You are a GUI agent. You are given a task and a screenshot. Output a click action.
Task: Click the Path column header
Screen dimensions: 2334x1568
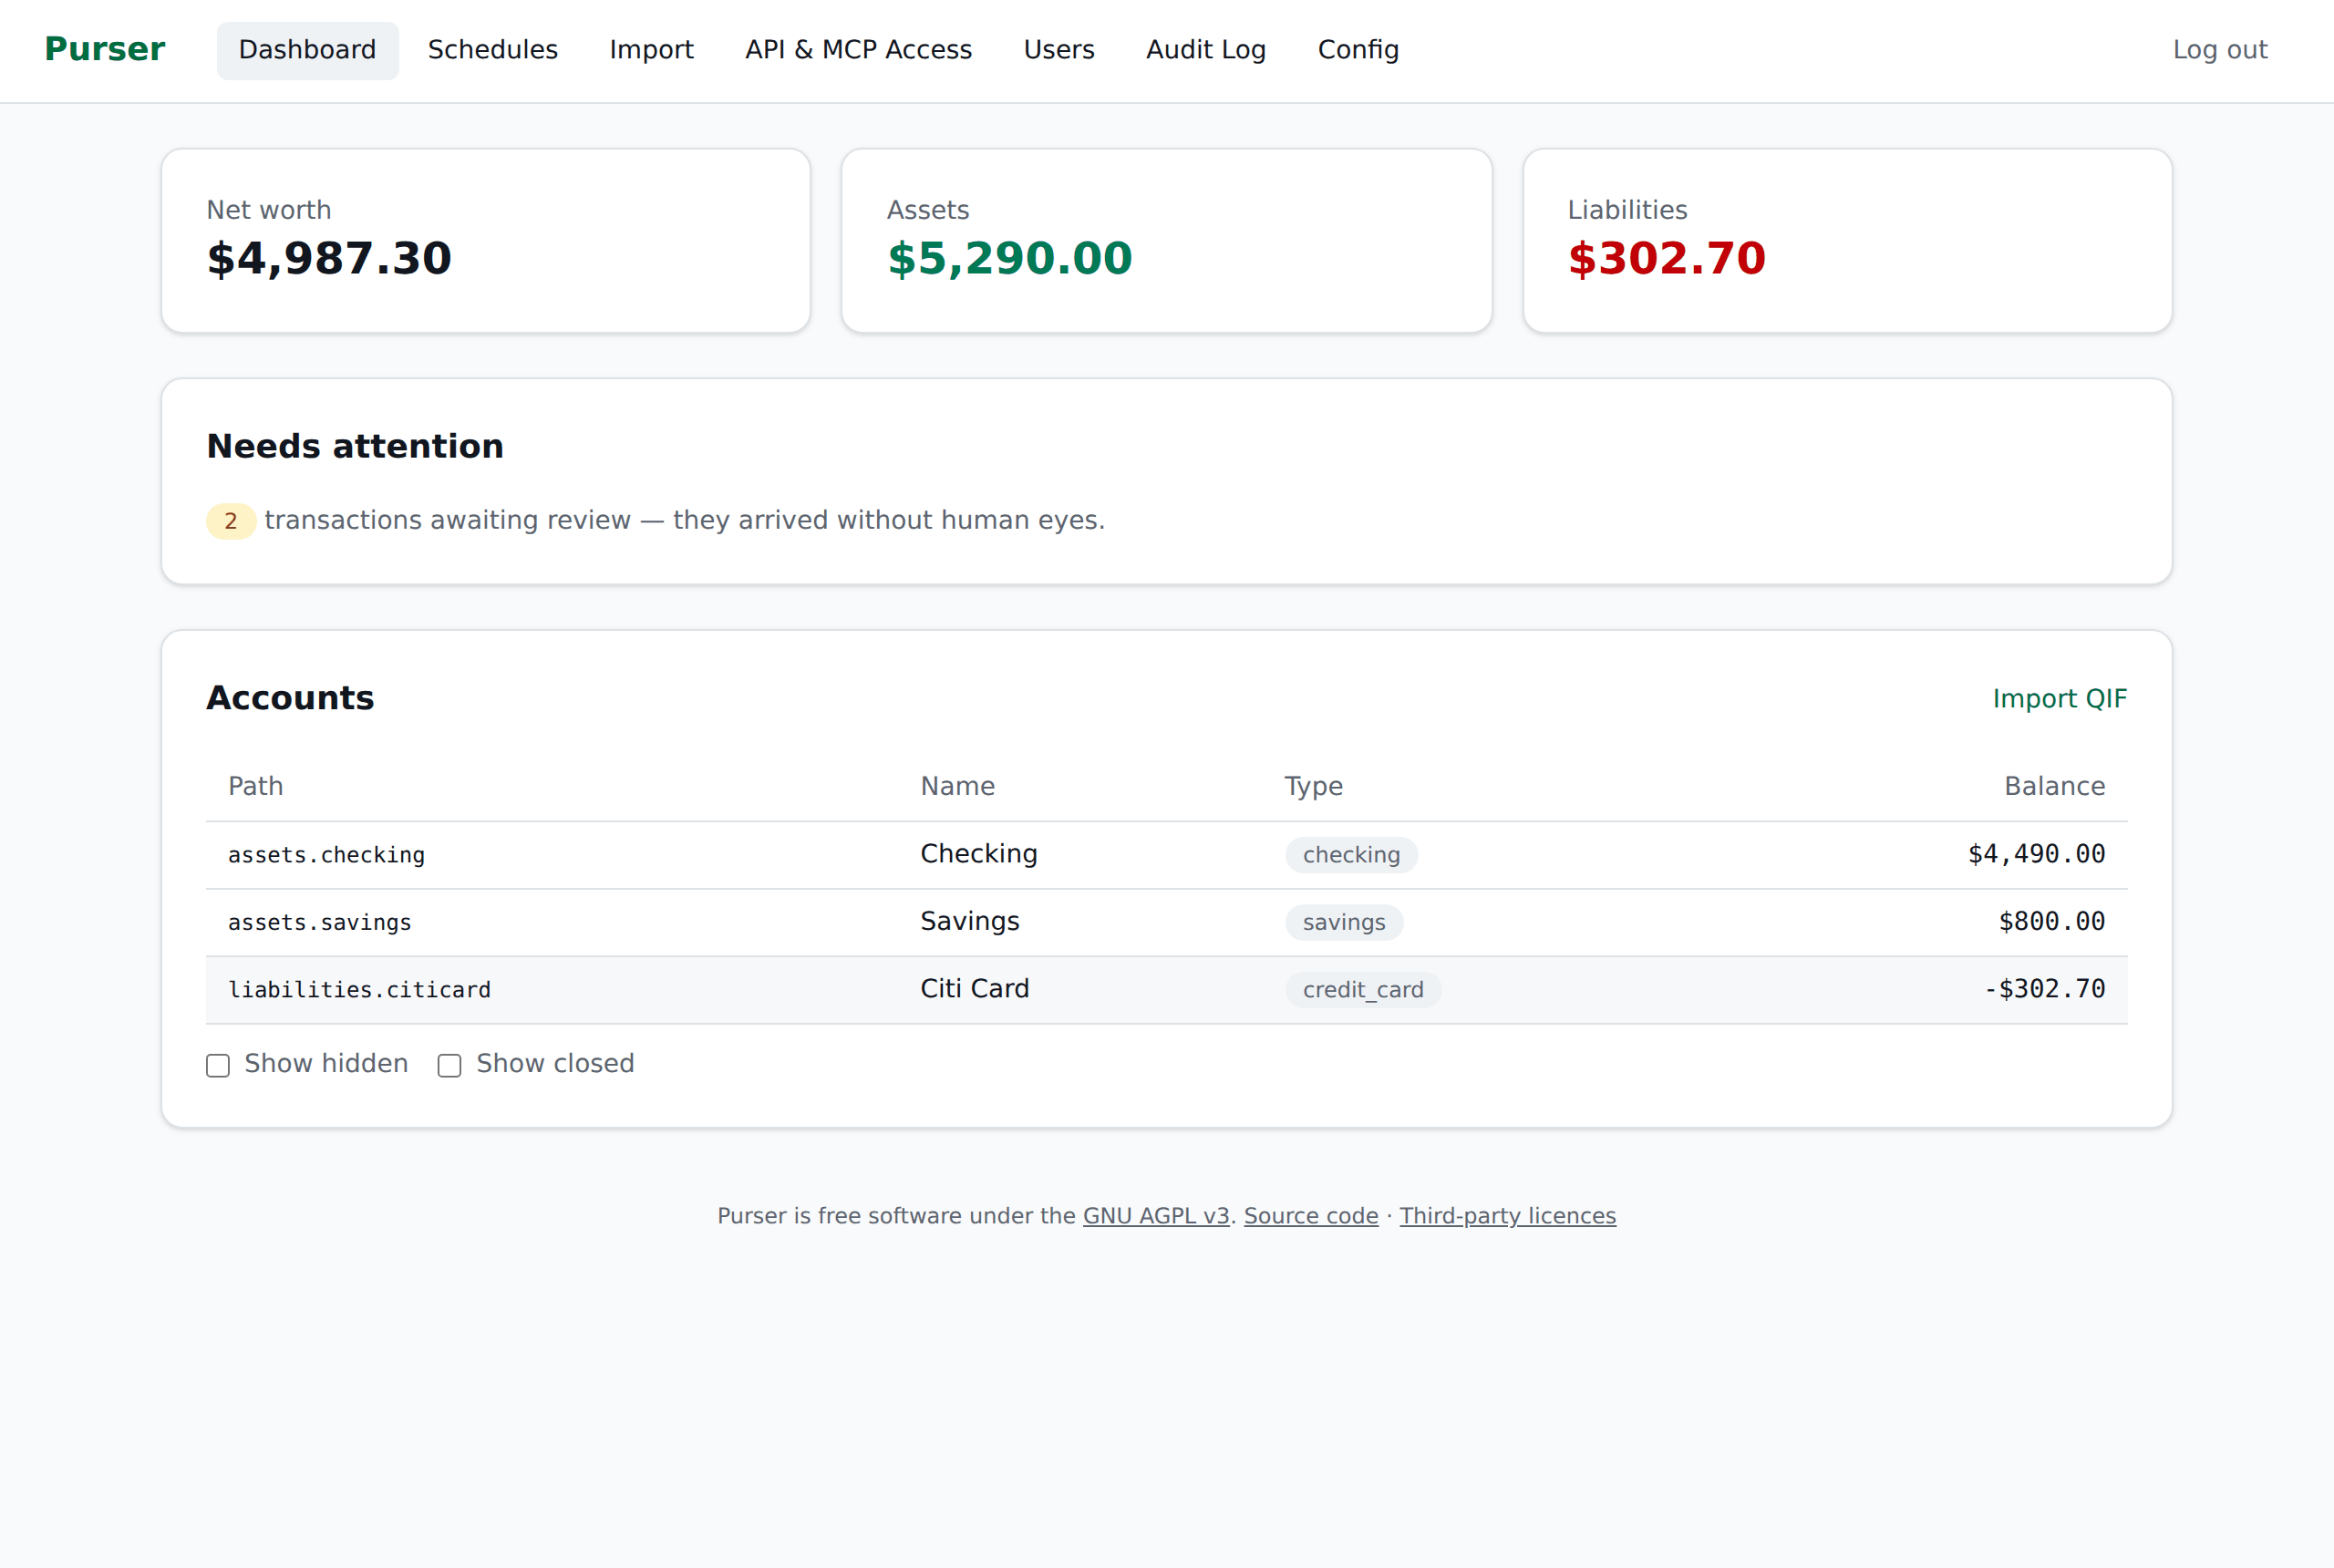(x=255, y=786)
